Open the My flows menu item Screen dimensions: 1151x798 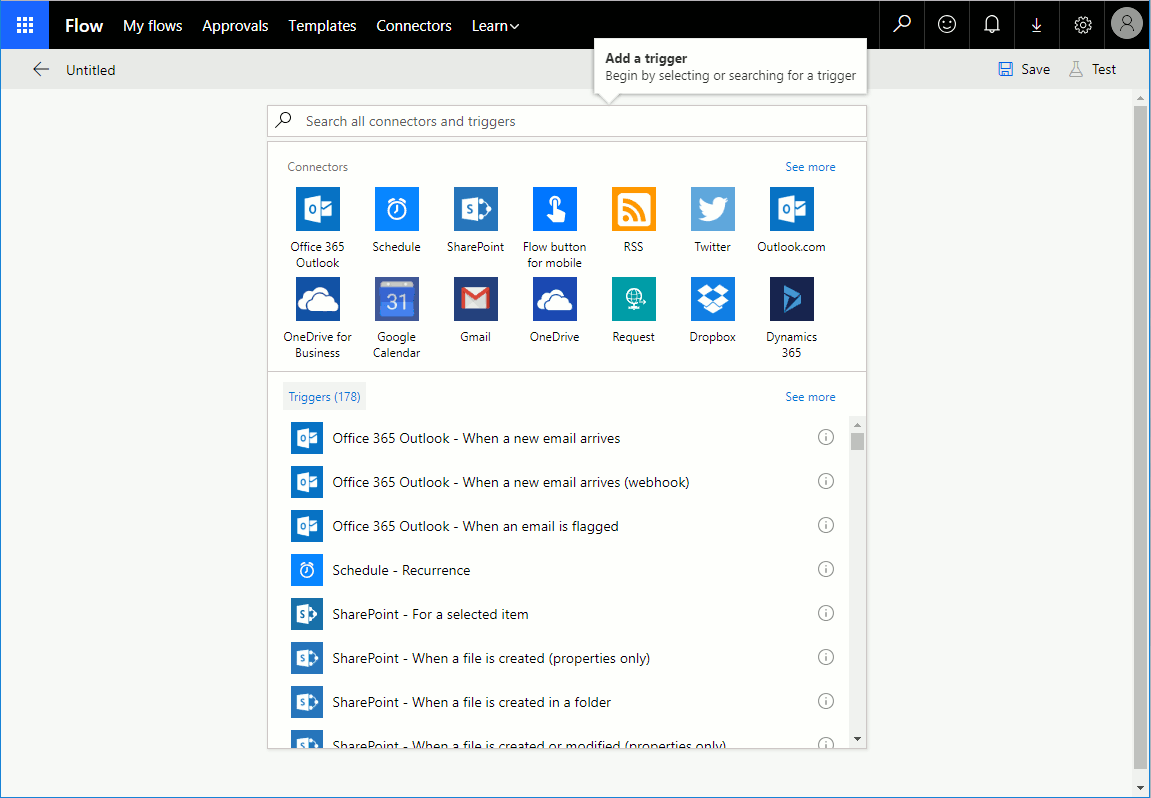(153, 26)
